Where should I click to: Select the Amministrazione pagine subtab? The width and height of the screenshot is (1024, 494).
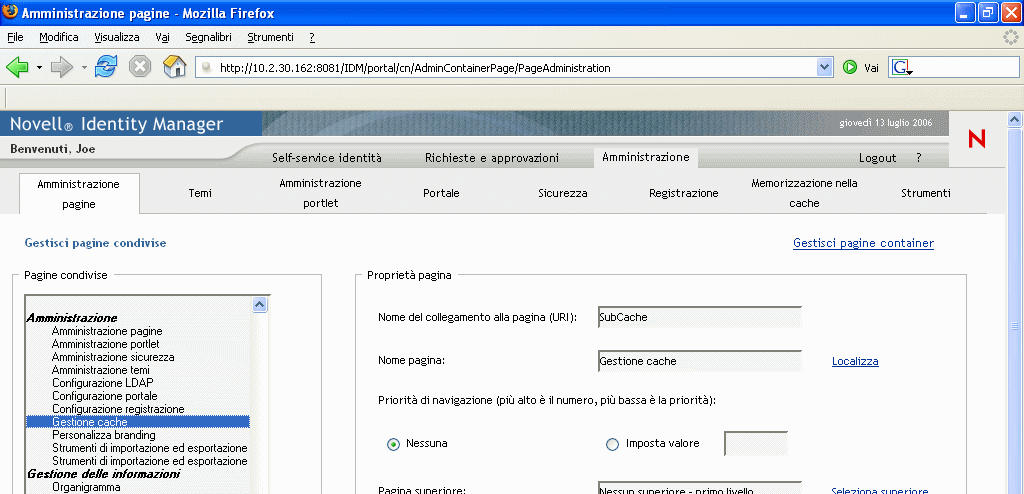click(x=79, y=193)
